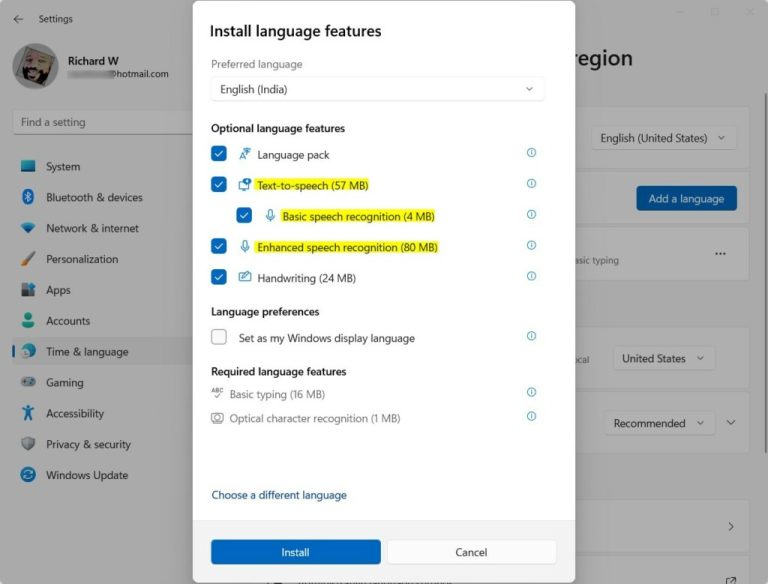Uncheck the Language pack checkbox

[219, 154]
